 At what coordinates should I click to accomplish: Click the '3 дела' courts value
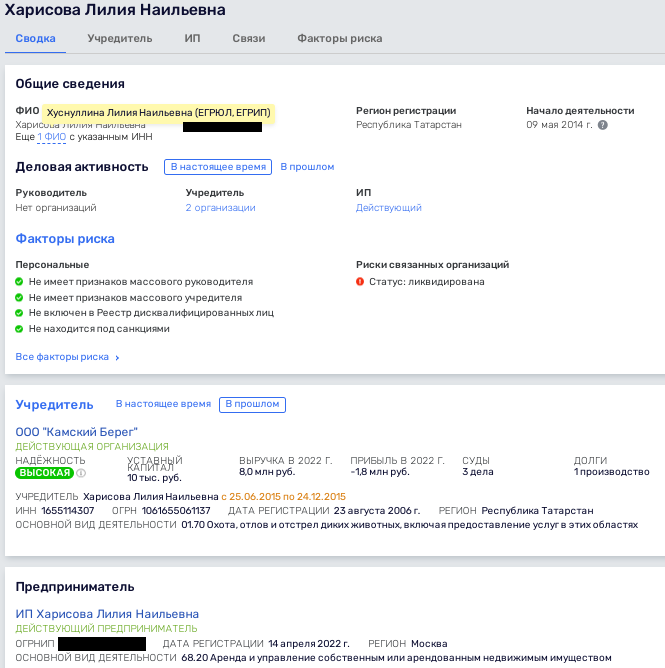pyautogui.click(x=478, y=472)
